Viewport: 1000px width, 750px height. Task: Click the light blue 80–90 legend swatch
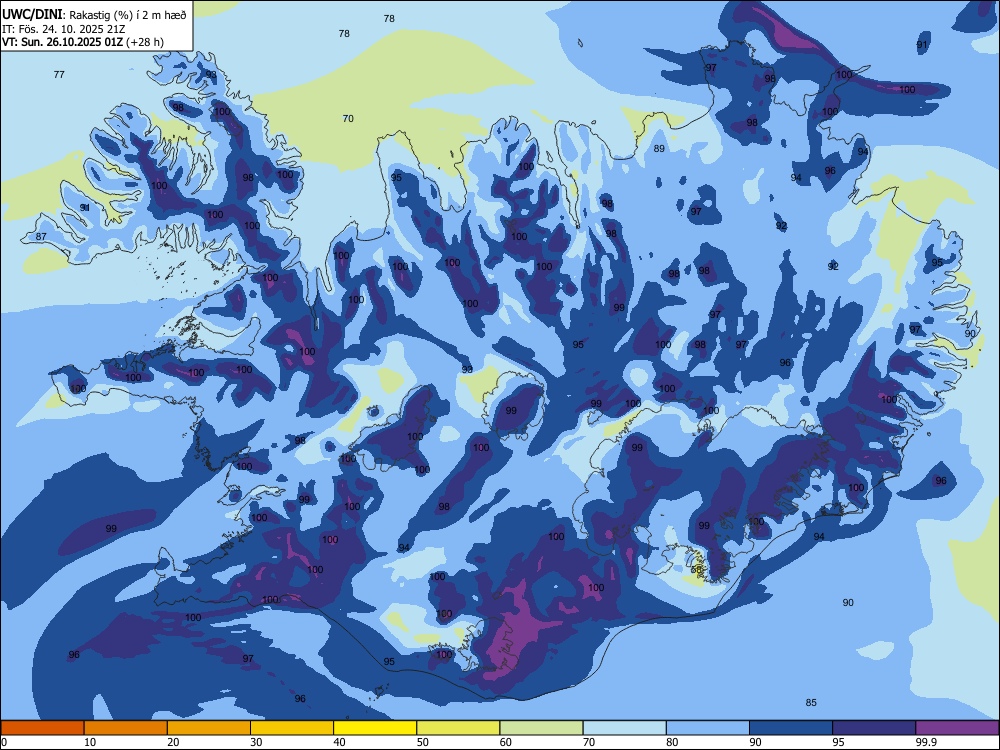point(708,728)
